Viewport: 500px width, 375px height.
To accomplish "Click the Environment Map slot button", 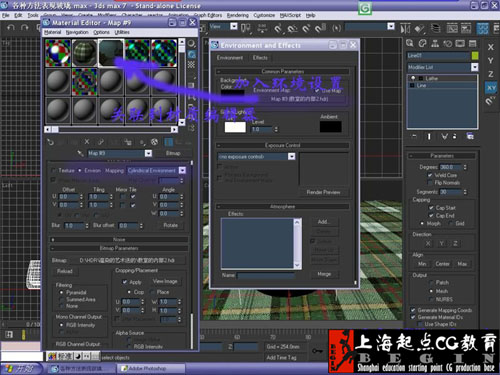I will (x=299, y=99).
